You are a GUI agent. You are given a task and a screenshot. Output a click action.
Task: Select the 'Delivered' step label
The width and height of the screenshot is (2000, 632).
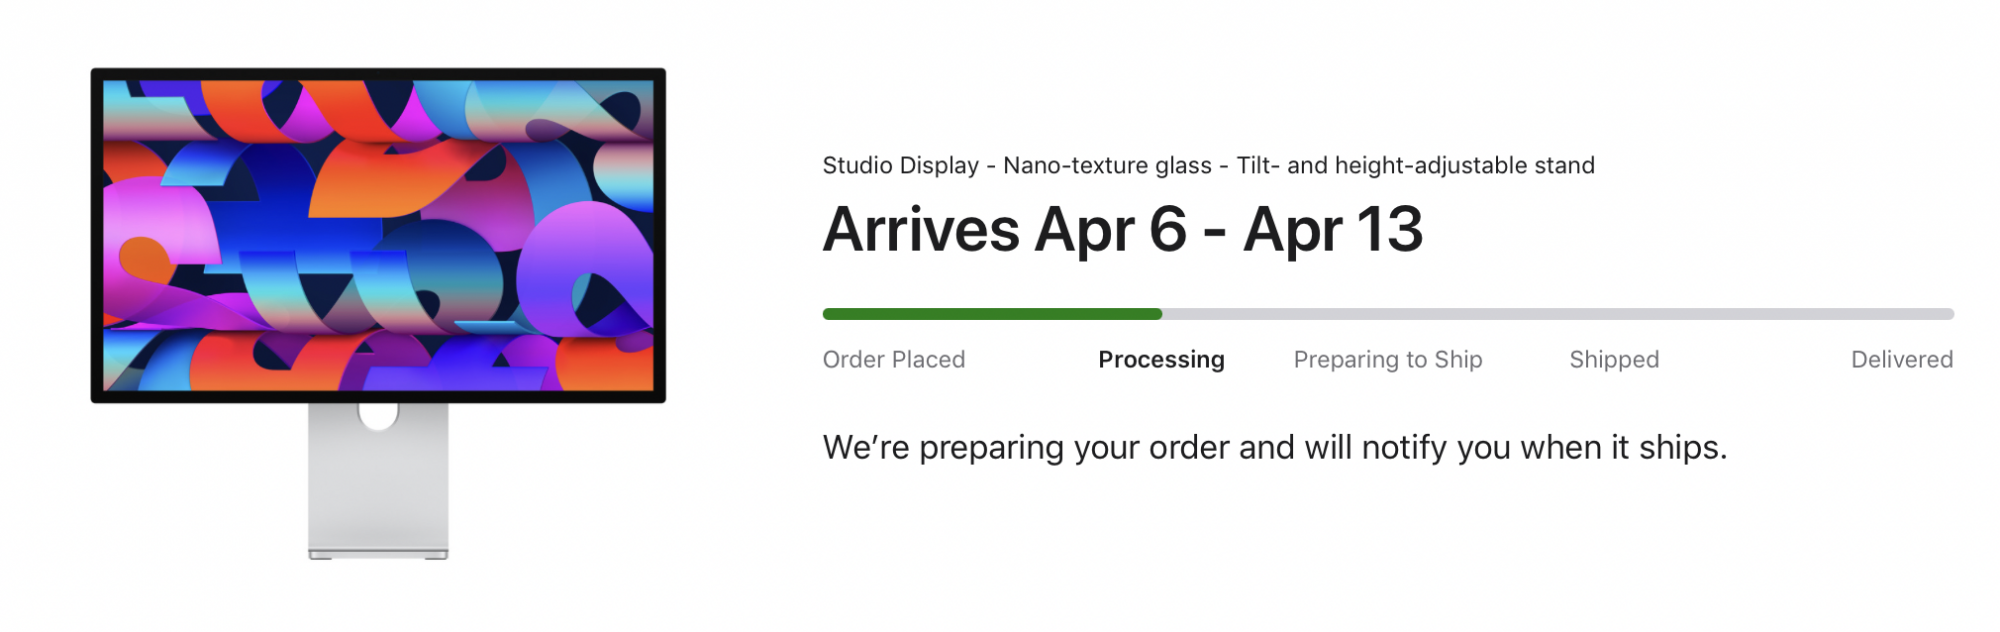[1901, 359]
